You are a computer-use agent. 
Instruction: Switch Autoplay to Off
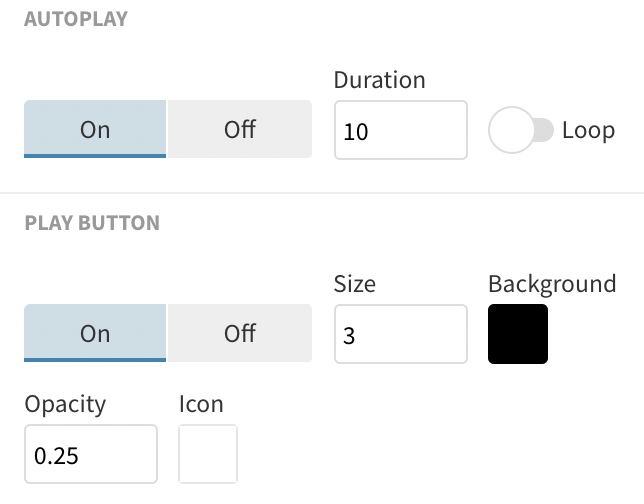[239, 129]
